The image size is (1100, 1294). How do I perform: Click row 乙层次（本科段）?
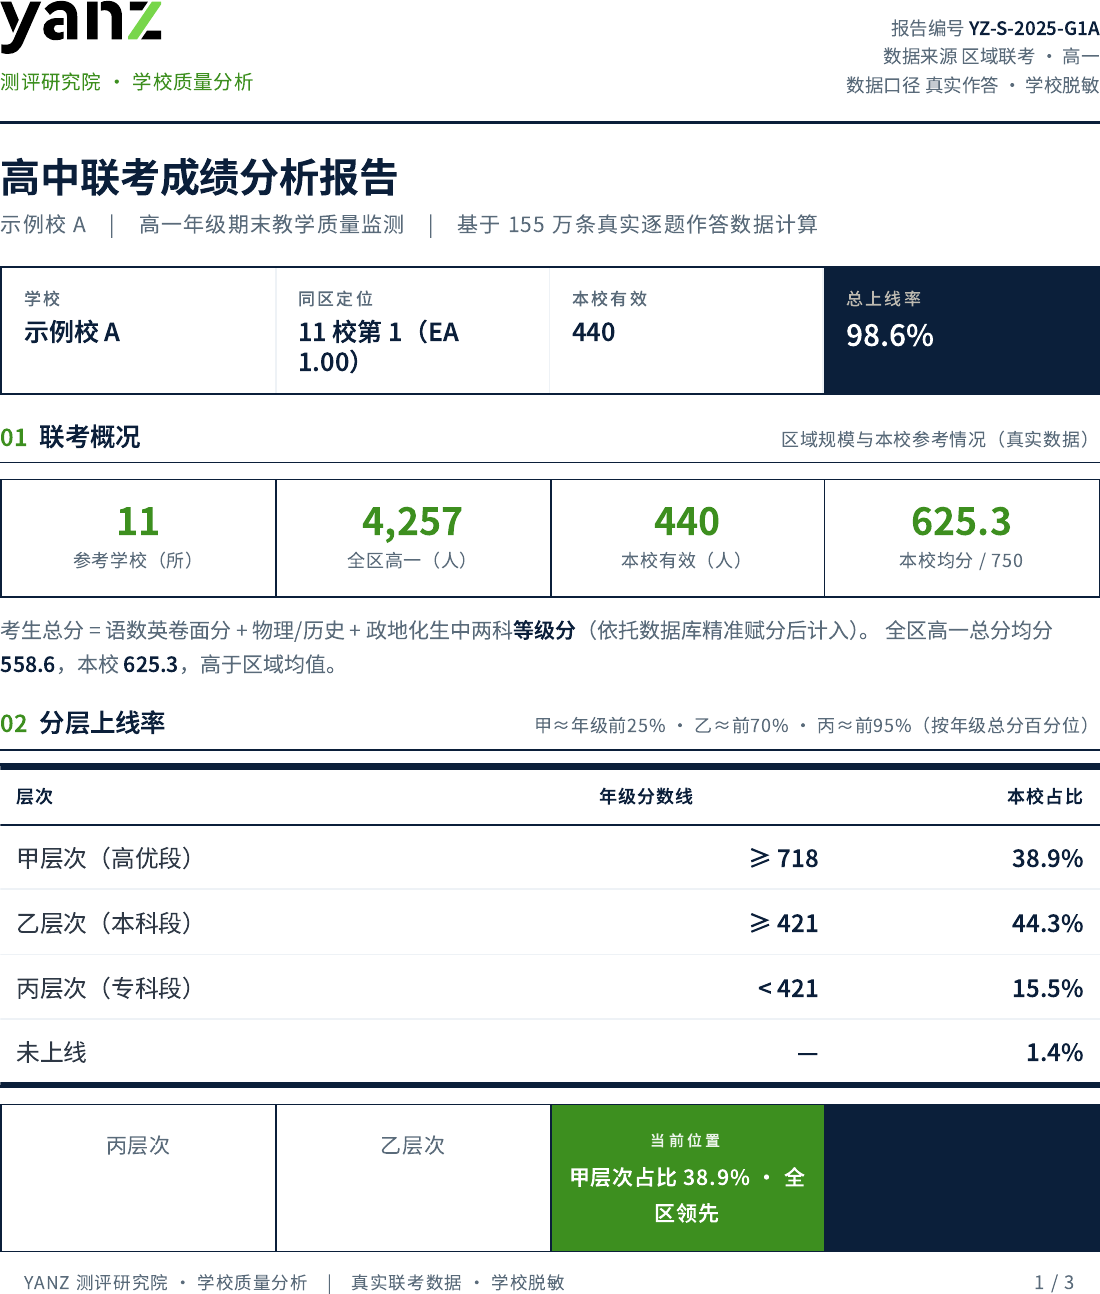click(x=550, y=923)
